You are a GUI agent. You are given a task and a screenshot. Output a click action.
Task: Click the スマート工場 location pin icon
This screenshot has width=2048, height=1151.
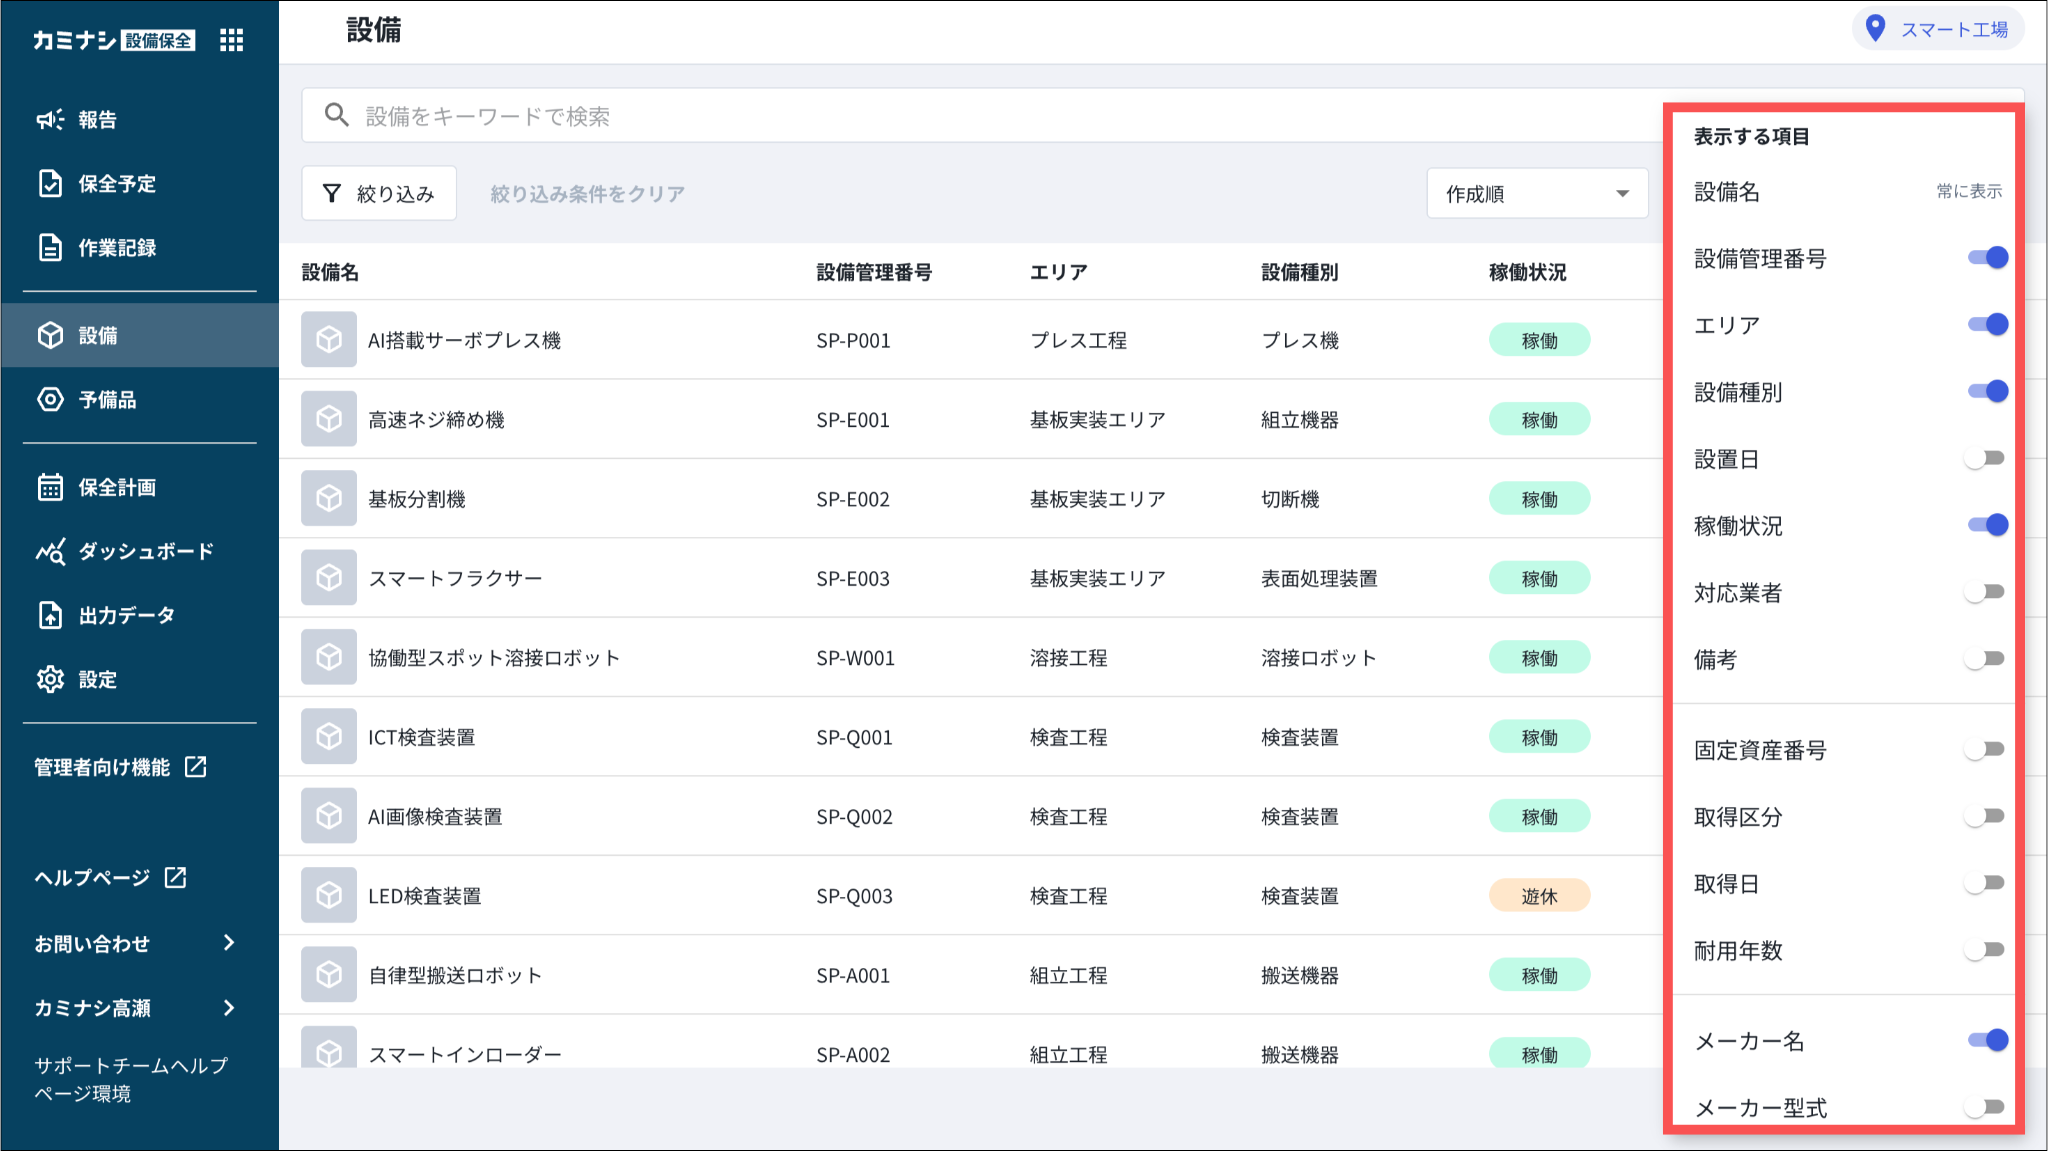click(x=1876, y=29)
